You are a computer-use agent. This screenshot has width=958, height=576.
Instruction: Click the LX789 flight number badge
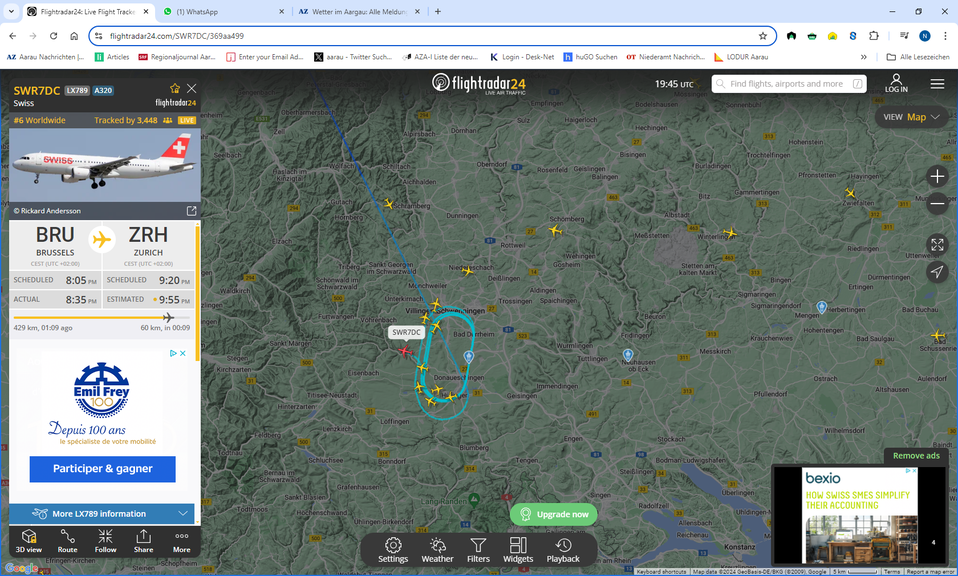tap(77, 90)
